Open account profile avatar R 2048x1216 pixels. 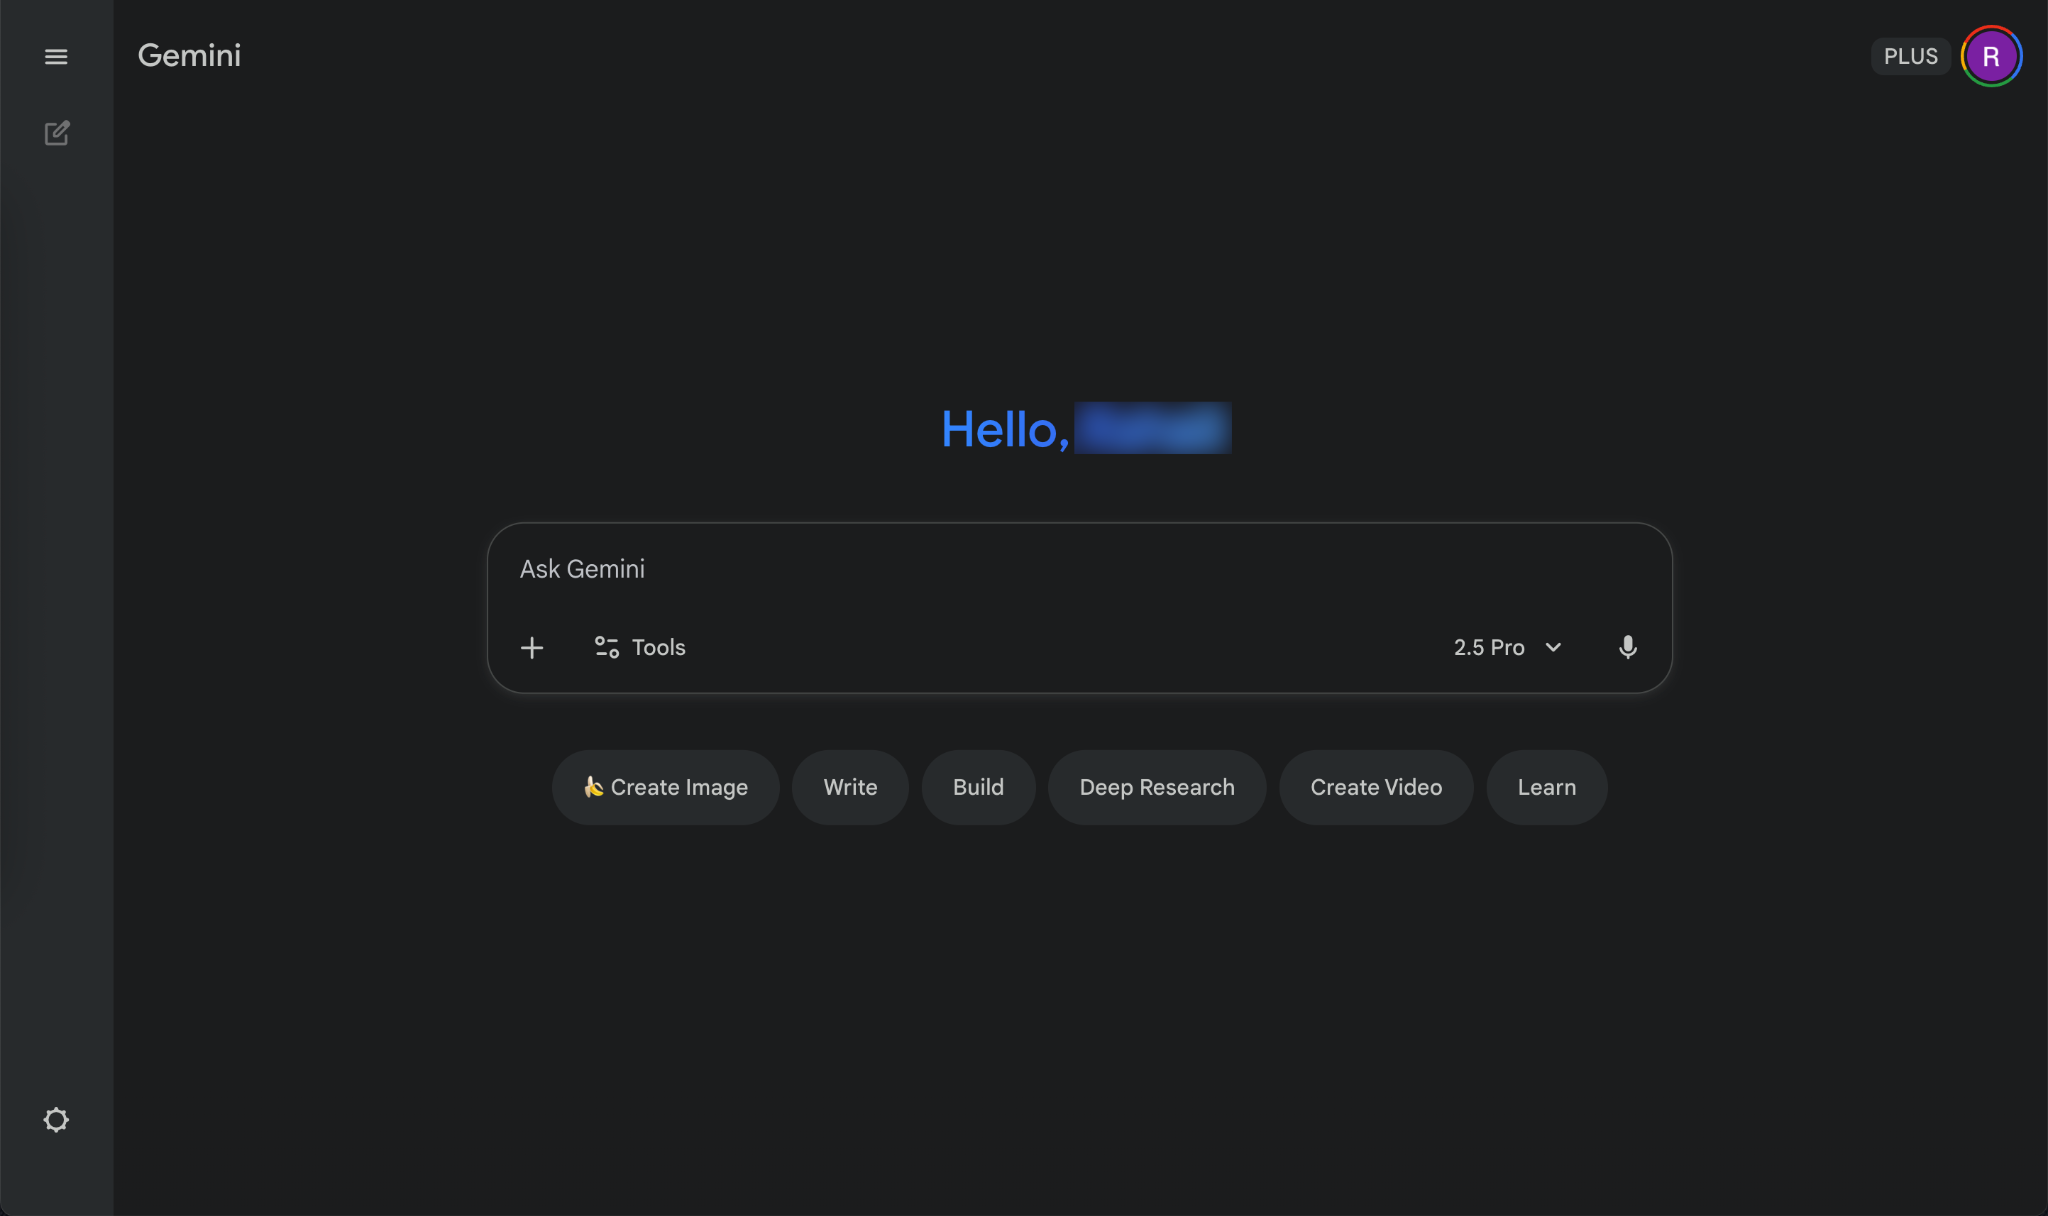(1990, 57)
